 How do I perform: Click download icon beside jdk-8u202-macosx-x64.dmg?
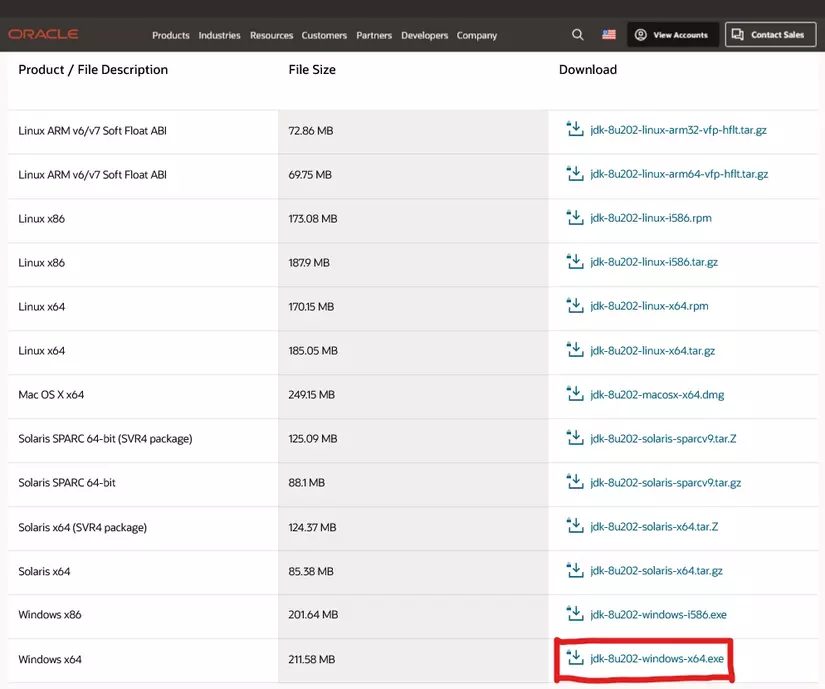click(574, 394)
